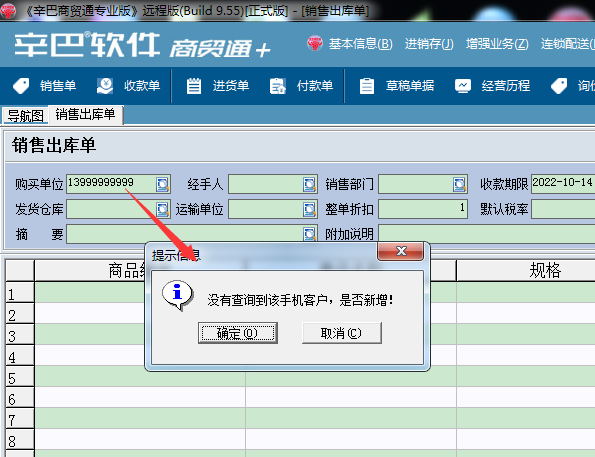This screenshot has height=457, width=595.
Task: Click the 进货单 notepad icon
Action: pyautogui.click(x=194, y=86)
